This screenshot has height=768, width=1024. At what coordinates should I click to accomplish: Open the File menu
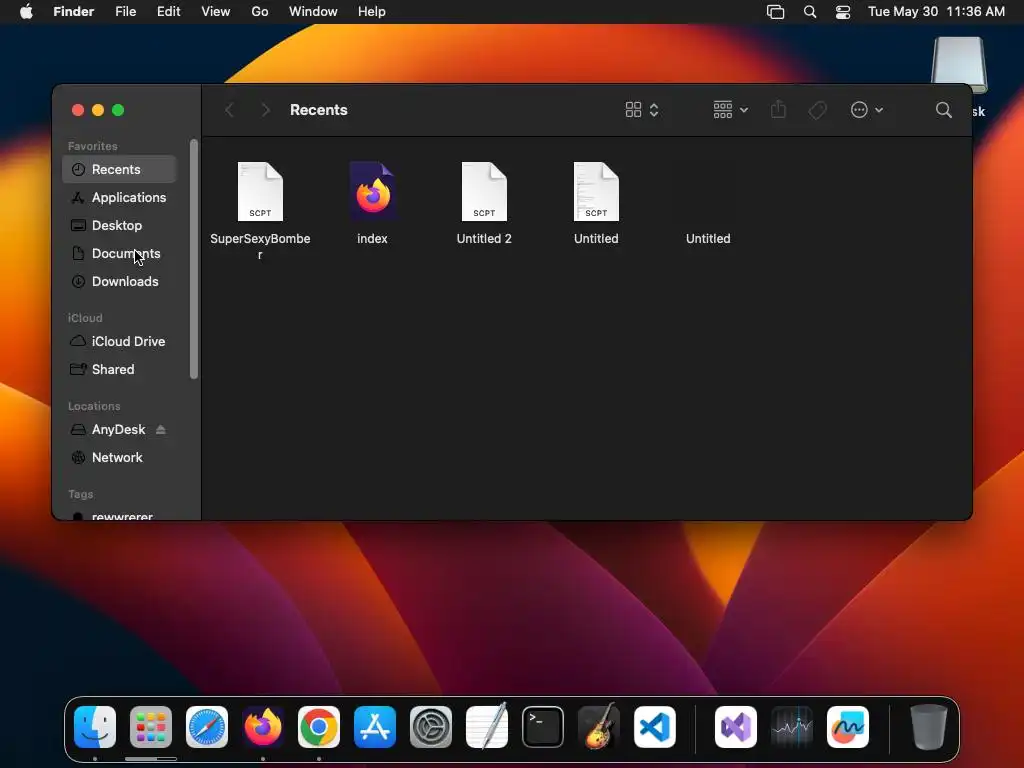click(x=125, y=12)
